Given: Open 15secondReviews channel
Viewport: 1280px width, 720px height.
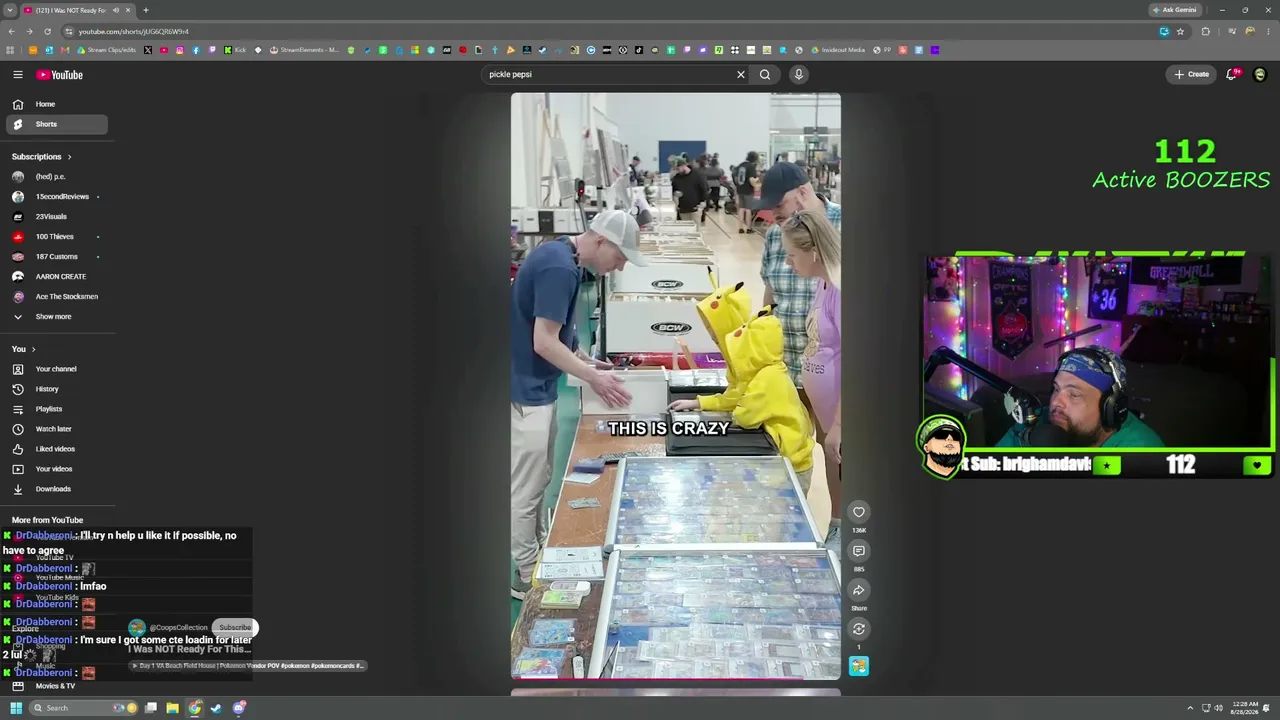Looking at the screenshot, I should click(56, 197).
